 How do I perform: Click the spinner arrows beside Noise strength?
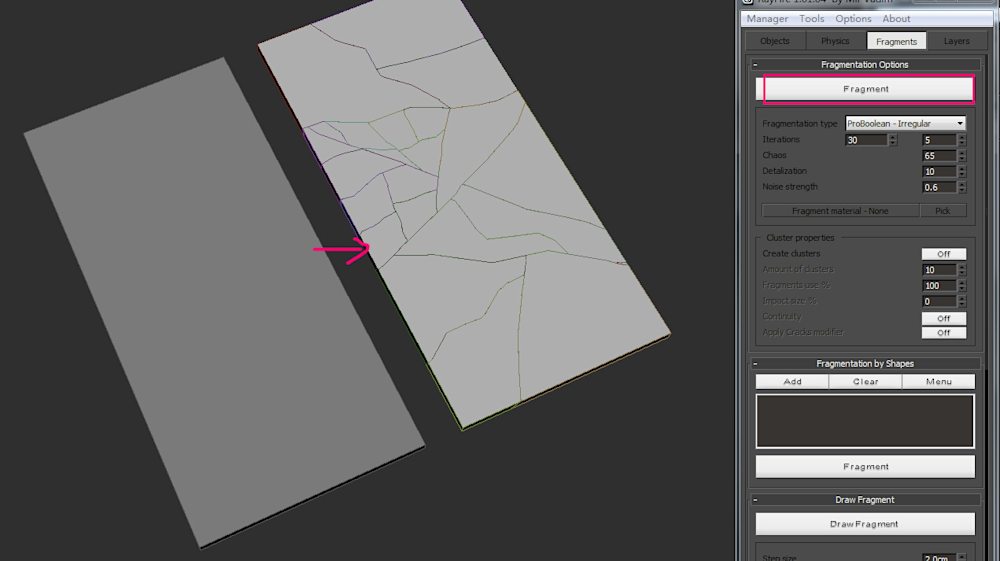(x=962, y=187)
